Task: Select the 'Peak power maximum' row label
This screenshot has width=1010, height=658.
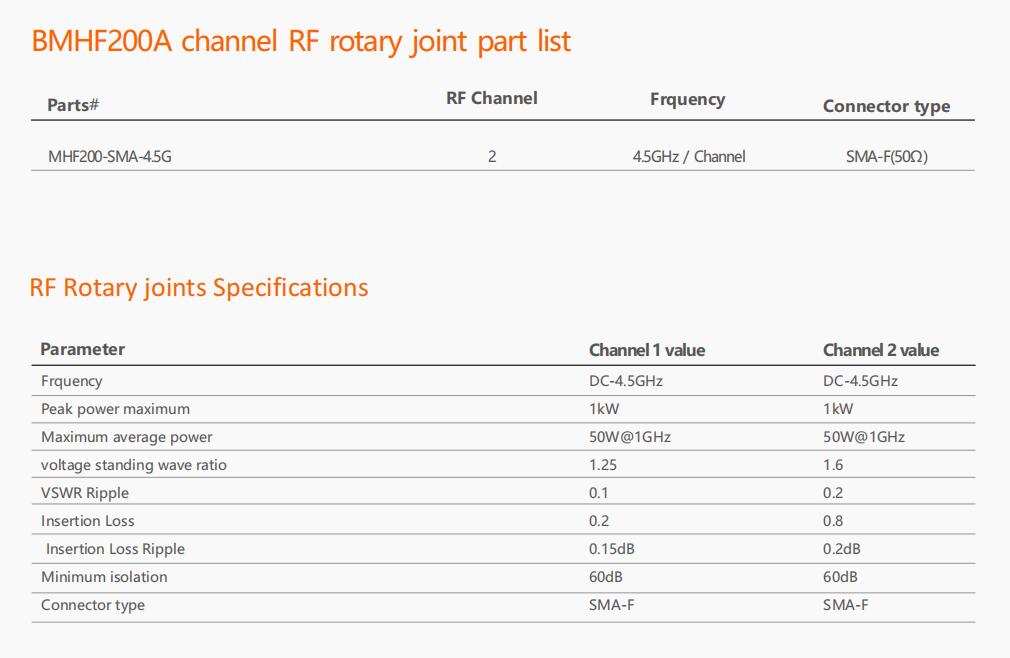Action: point(115,409)
